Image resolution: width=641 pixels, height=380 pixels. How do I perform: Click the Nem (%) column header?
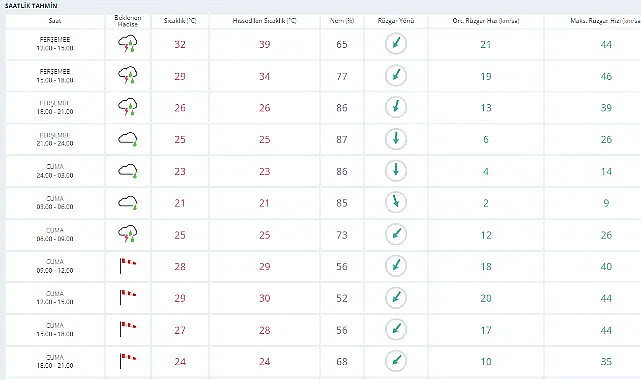(x=342, y=21)
